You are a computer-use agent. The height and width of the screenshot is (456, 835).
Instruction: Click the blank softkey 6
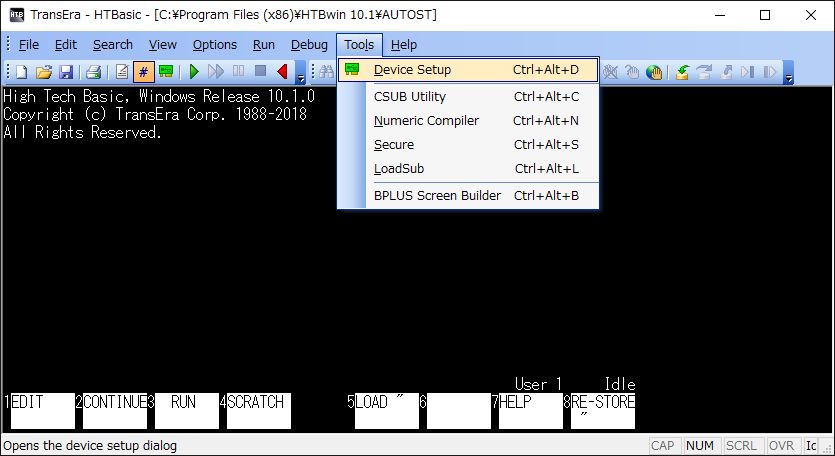(459, 411)
